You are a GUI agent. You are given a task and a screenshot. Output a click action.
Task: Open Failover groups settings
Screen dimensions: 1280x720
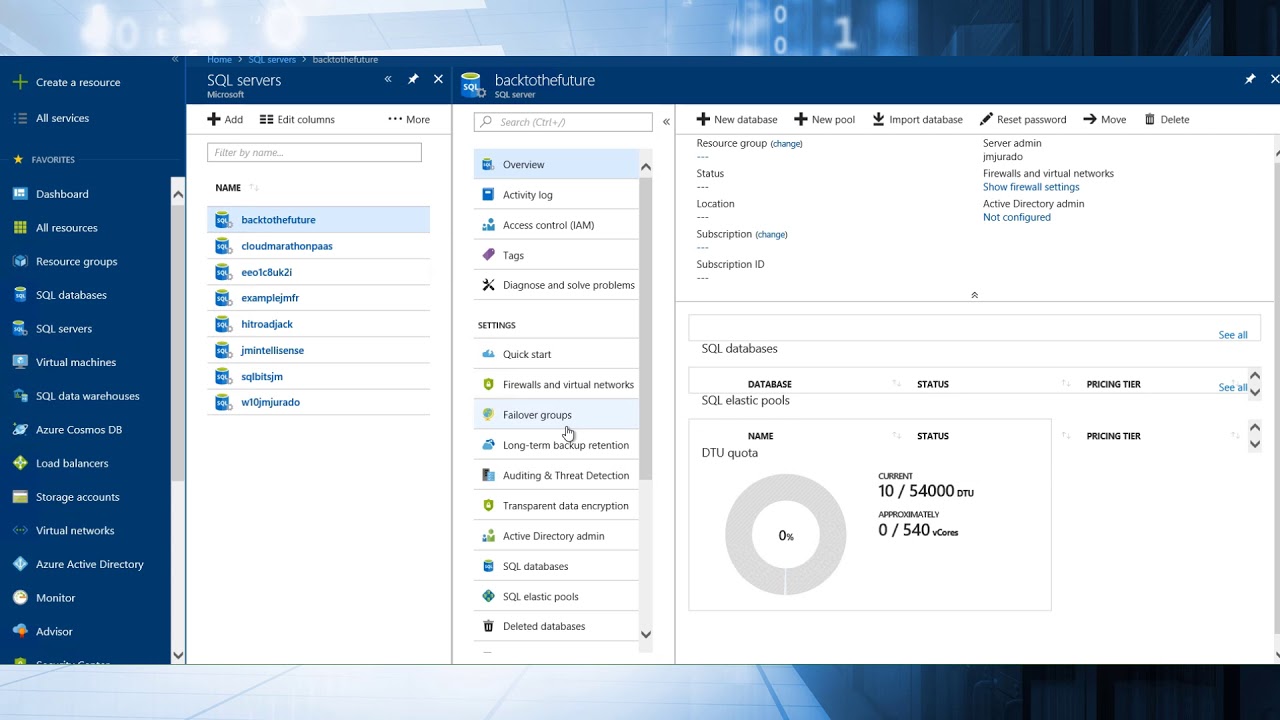(556, 415)
